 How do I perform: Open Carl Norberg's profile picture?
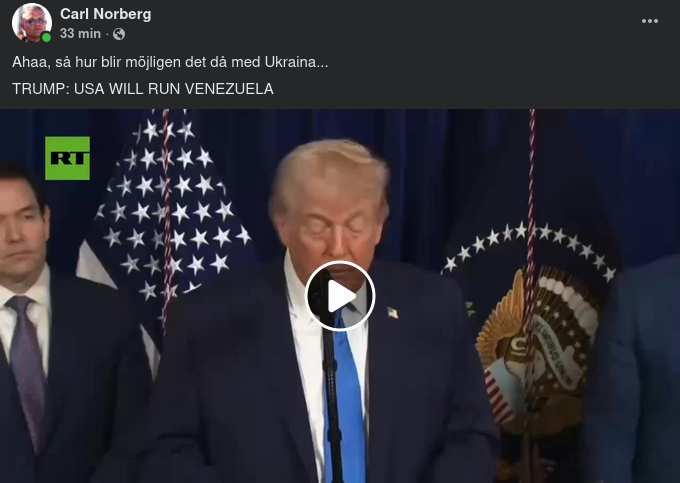point(32,23)
